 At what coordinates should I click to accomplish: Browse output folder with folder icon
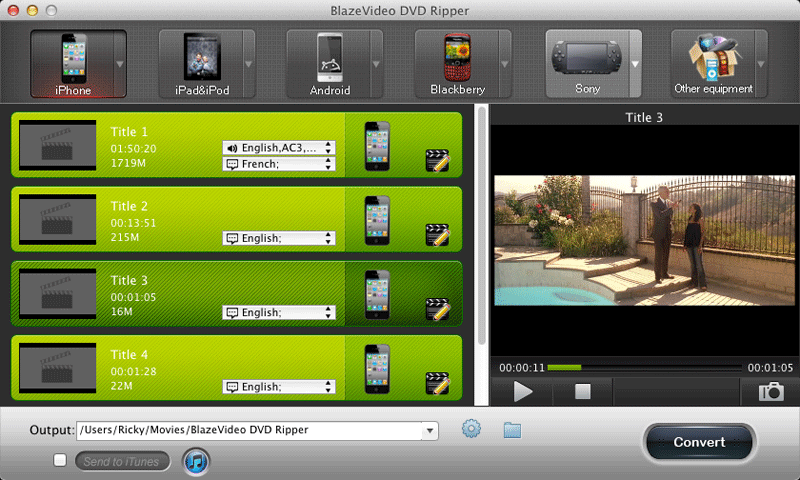click(x=512, y=430)
